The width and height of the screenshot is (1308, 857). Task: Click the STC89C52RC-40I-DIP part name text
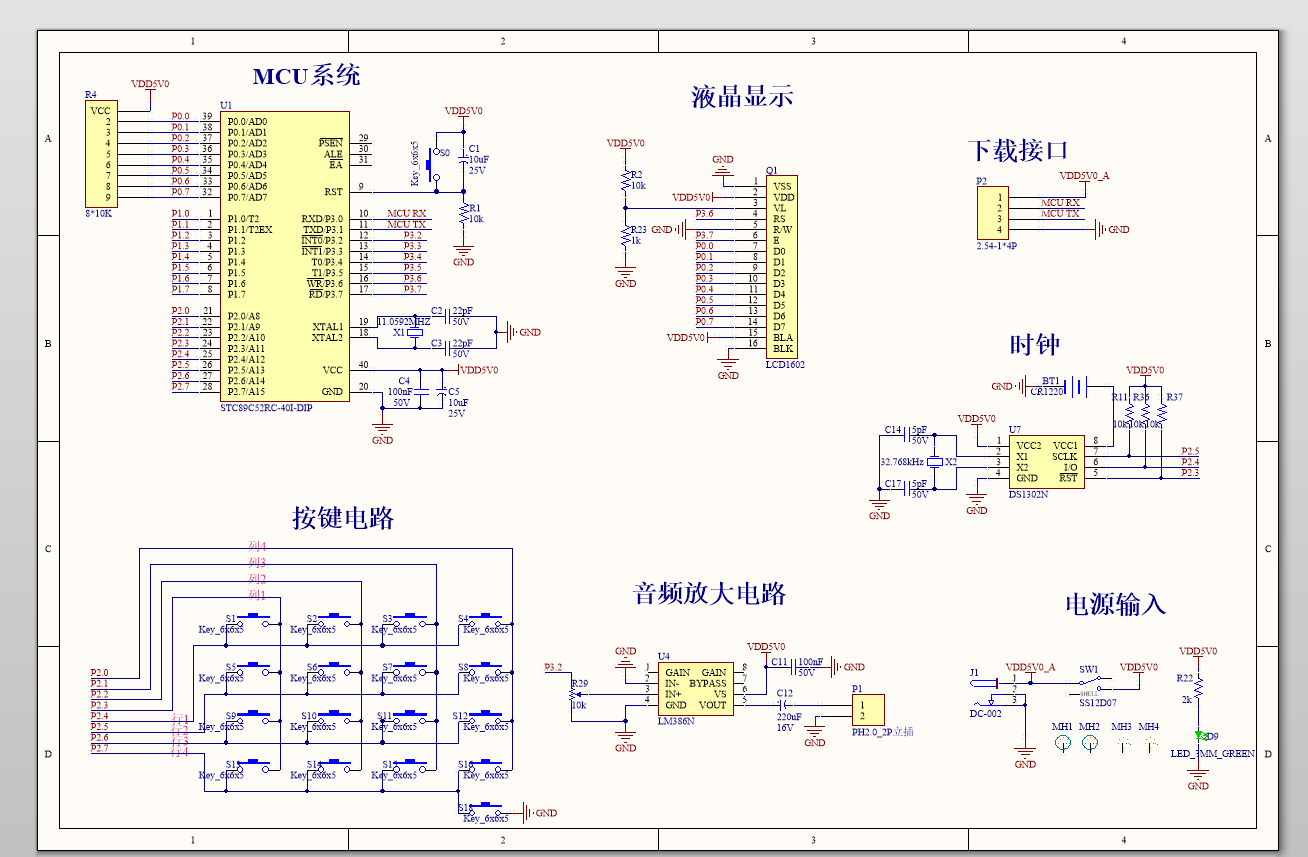[x=266, y=408]
